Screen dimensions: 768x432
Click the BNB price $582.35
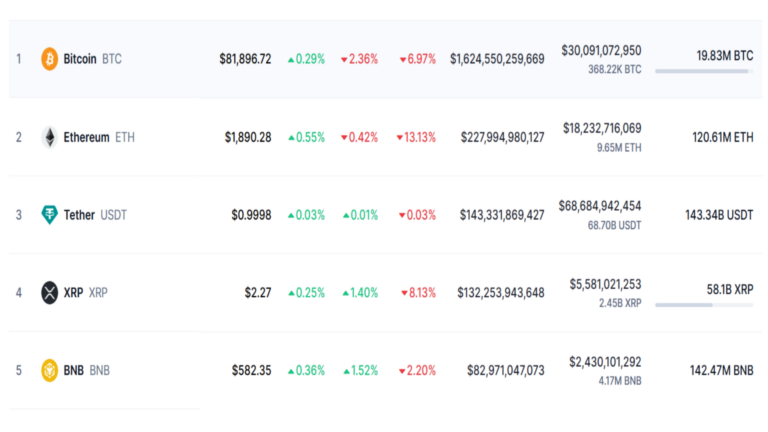click(x=251, y=371)
